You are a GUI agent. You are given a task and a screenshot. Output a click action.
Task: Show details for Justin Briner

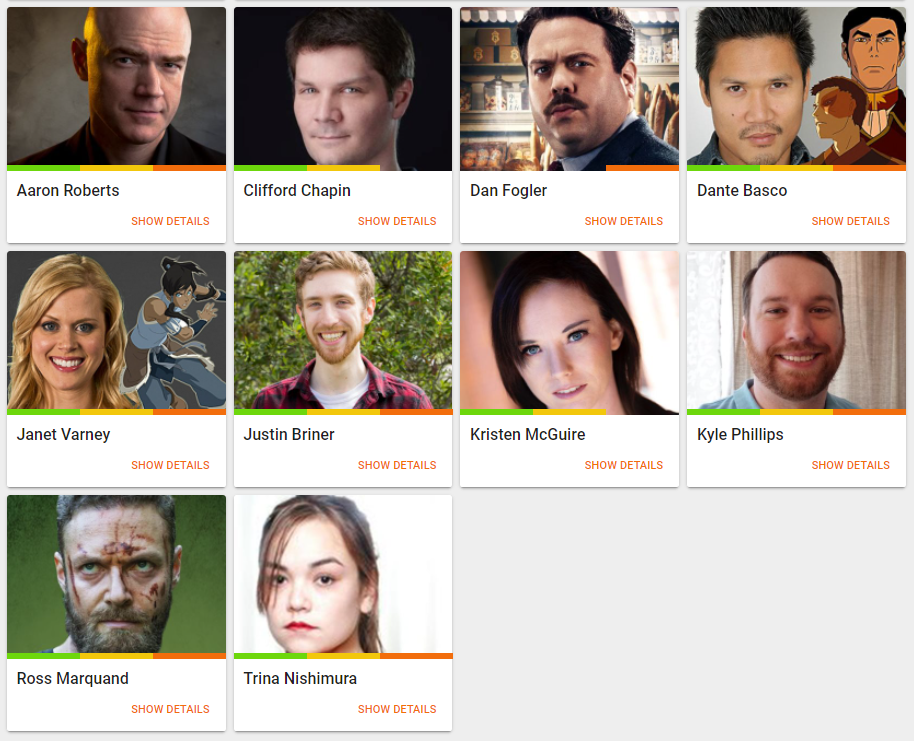click(x=397, y=465)
